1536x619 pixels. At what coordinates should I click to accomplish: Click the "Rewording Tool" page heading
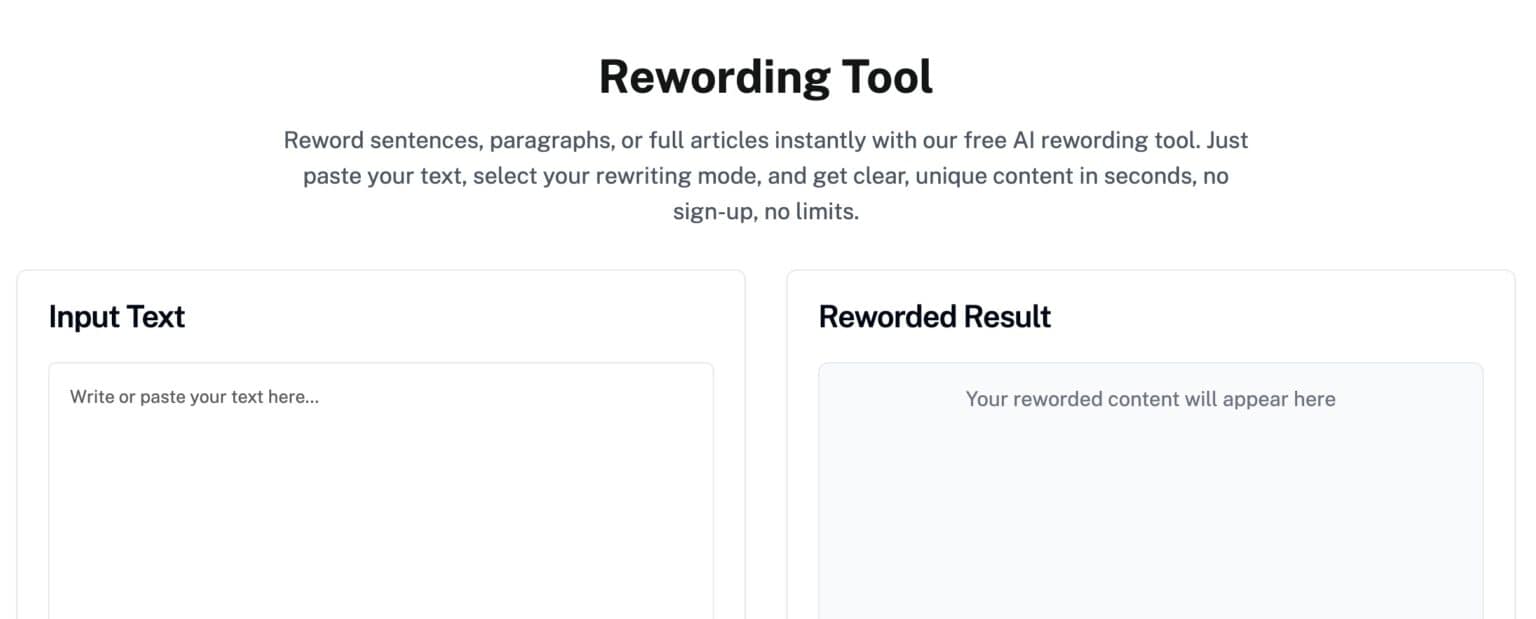click(766, 77)
